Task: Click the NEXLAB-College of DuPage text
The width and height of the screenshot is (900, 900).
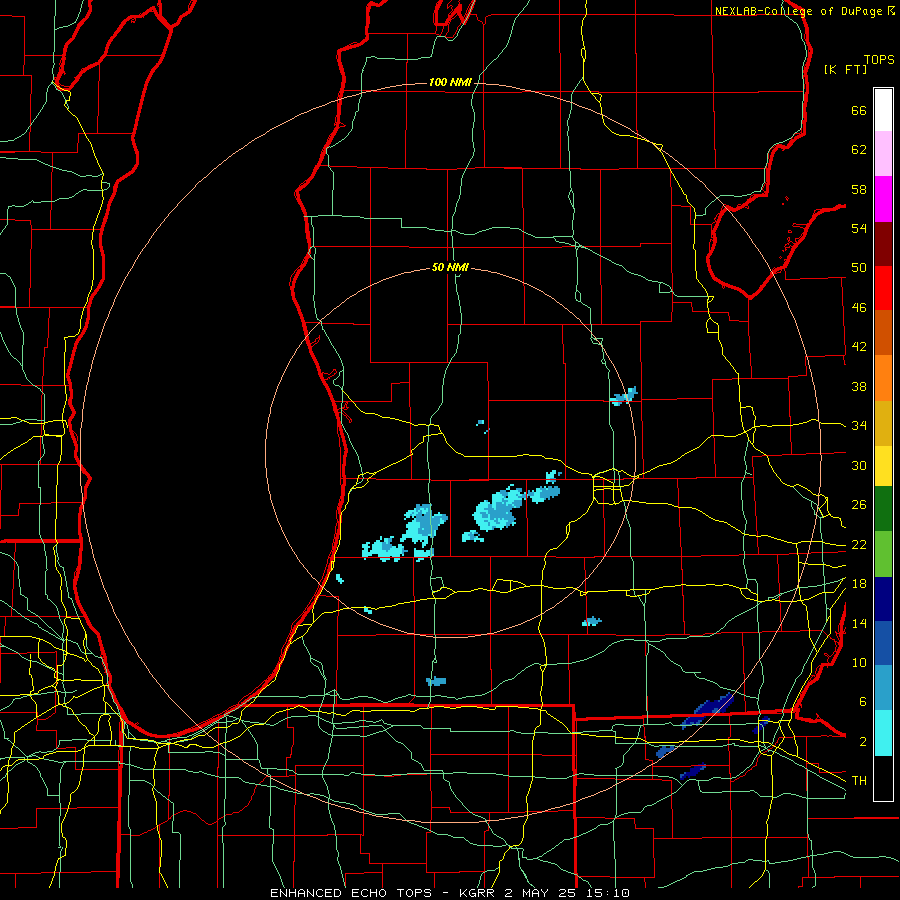Action: (x=798, y=11)
